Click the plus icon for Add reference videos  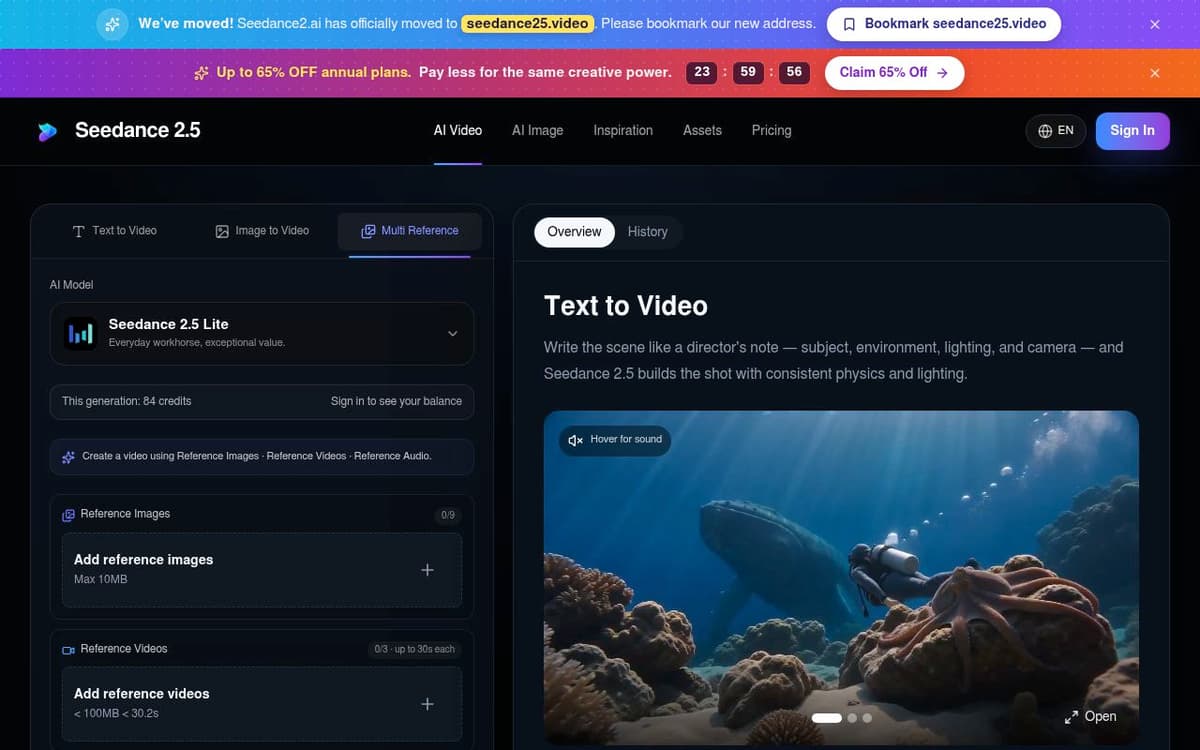tap(427, 704)
